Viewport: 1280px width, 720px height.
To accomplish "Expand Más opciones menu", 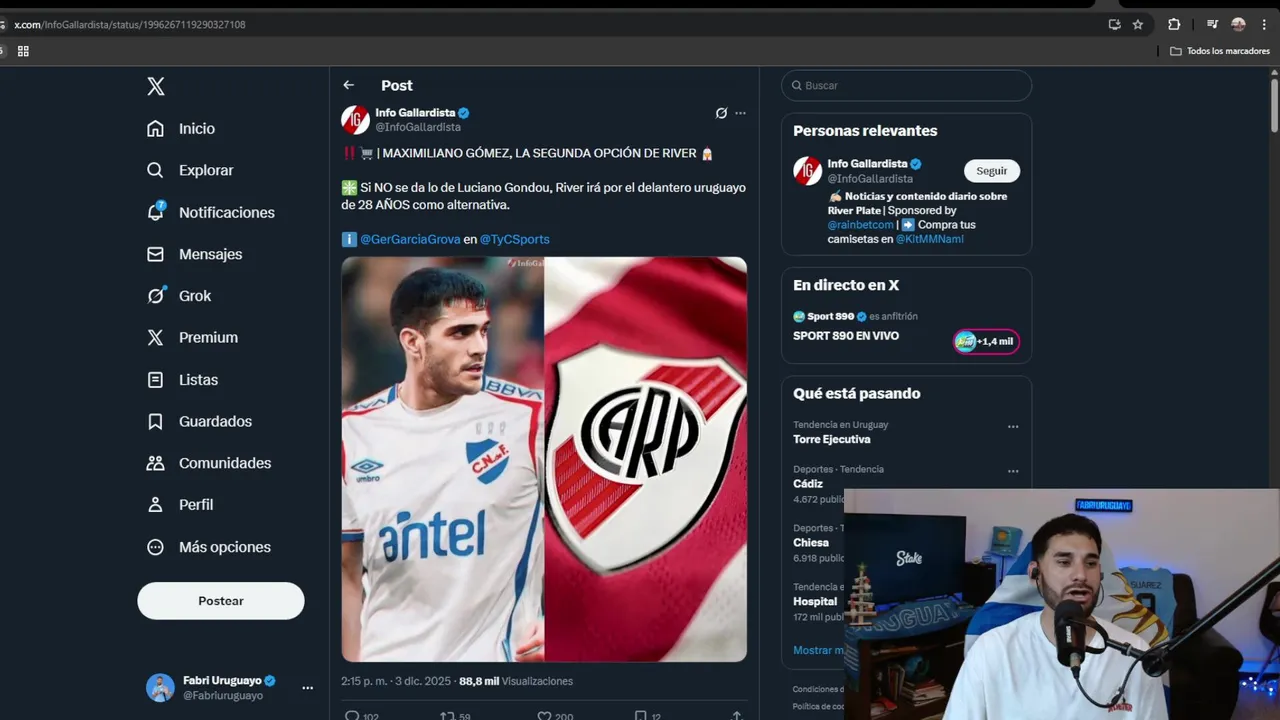I will coord(209,547).
